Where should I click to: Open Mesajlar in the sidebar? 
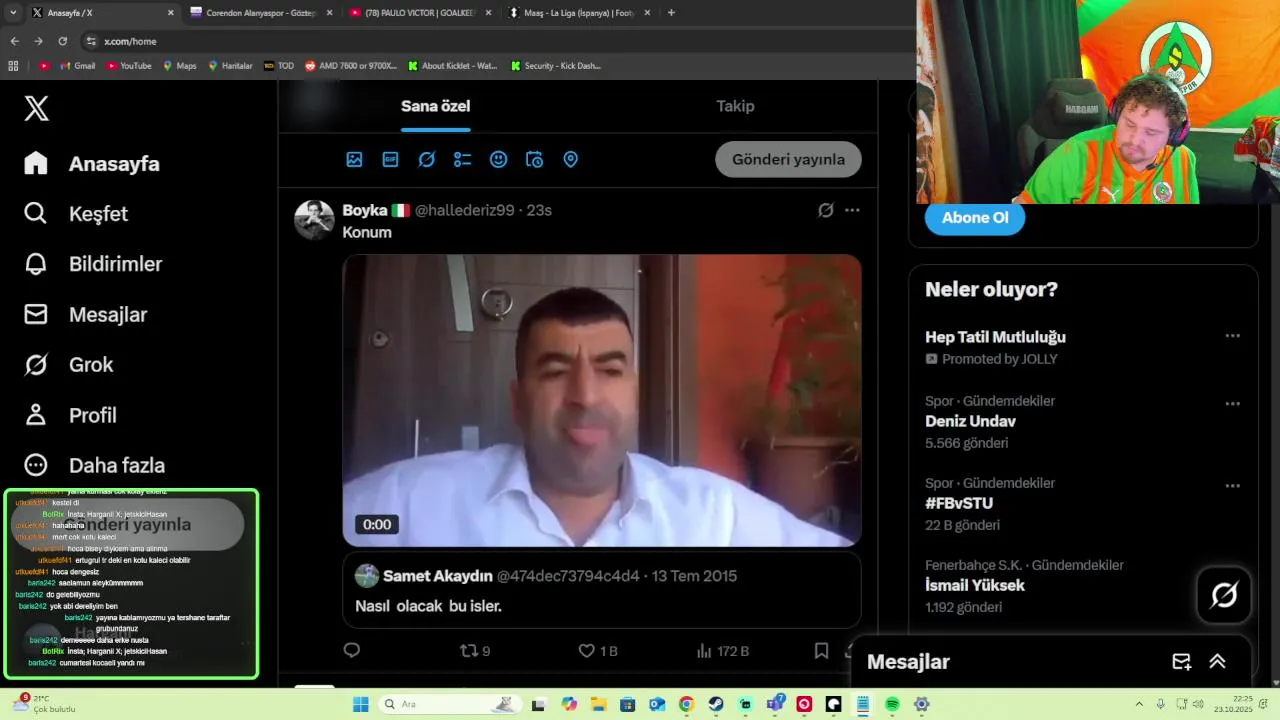pos(85,314)
